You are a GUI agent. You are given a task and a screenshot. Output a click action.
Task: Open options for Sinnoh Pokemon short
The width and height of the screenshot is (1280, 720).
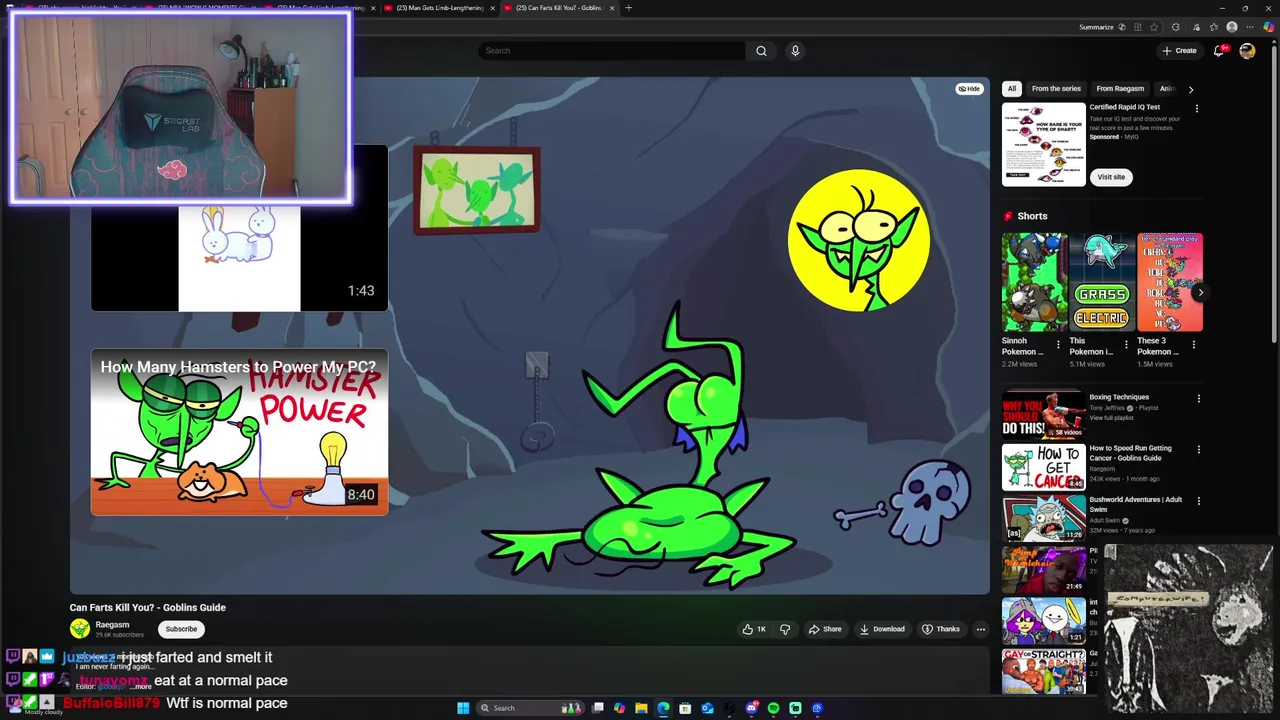pos(1058,345)
